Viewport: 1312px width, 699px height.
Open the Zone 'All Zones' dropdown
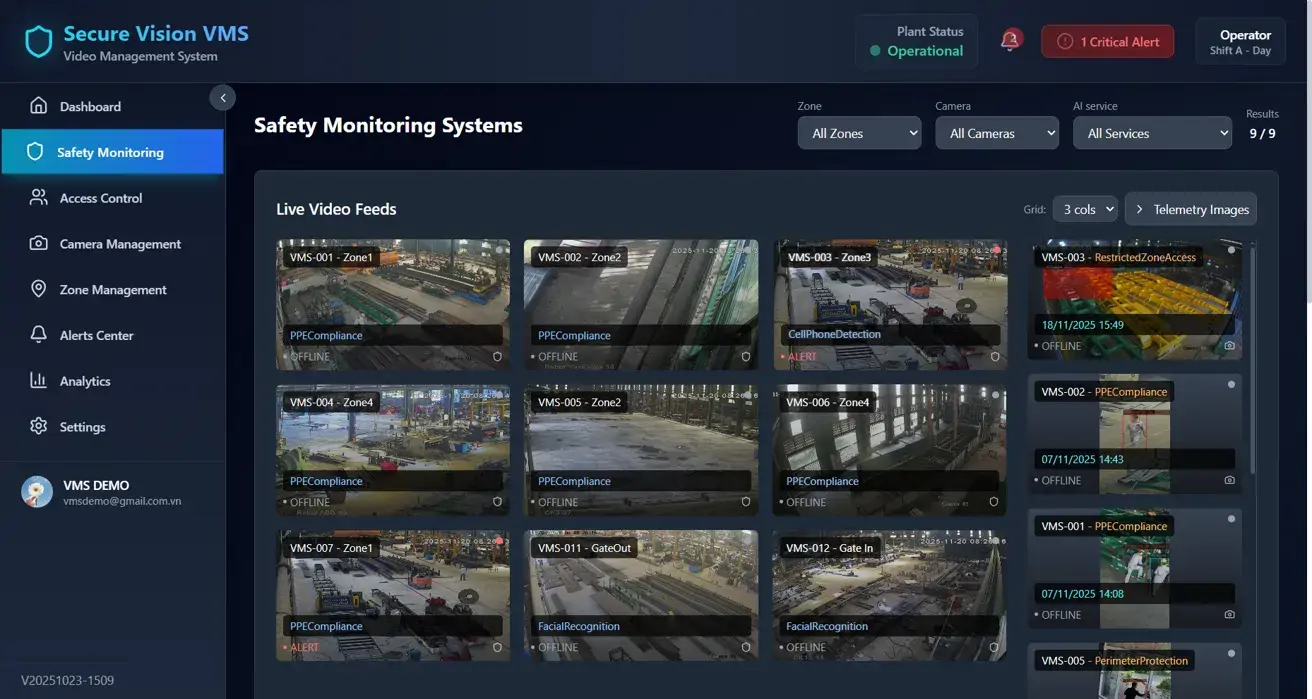(859, 133)
